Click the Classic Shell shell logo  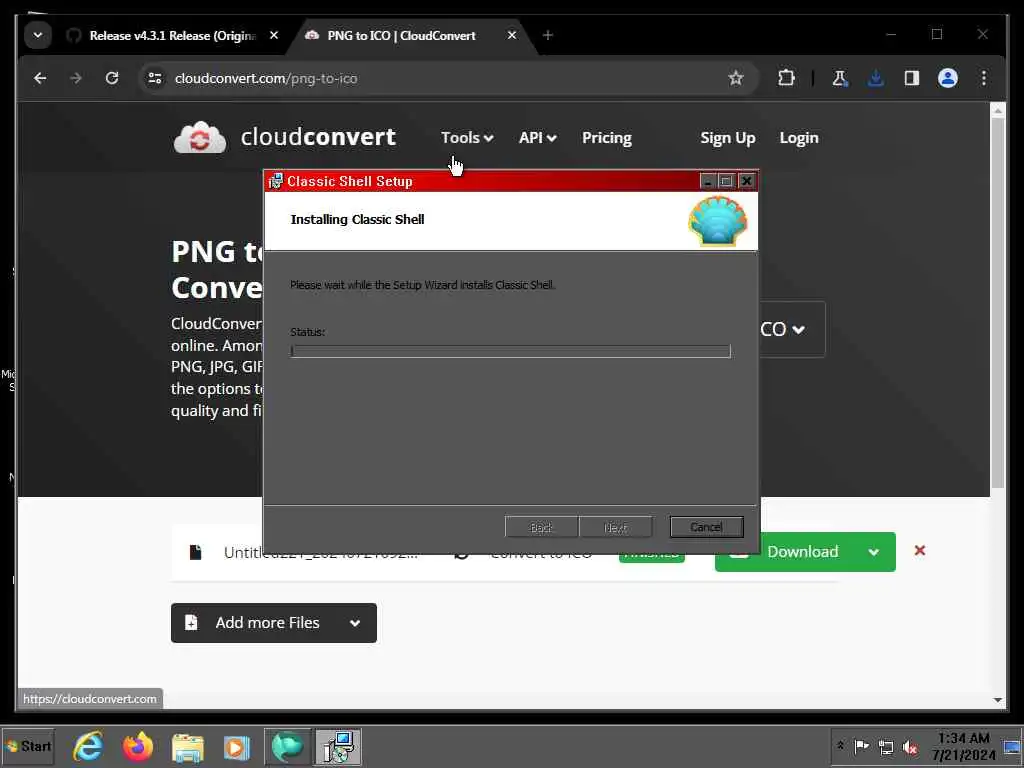(x=718, y=221)
